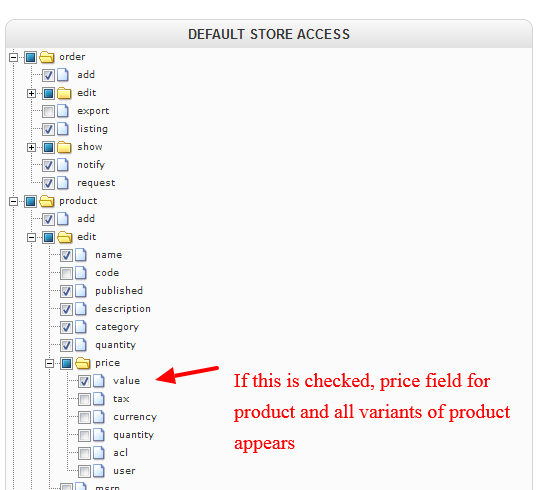Uncheck the name checkbox
The height and width of the screenshot is (490, 537).
pos(66,255)
